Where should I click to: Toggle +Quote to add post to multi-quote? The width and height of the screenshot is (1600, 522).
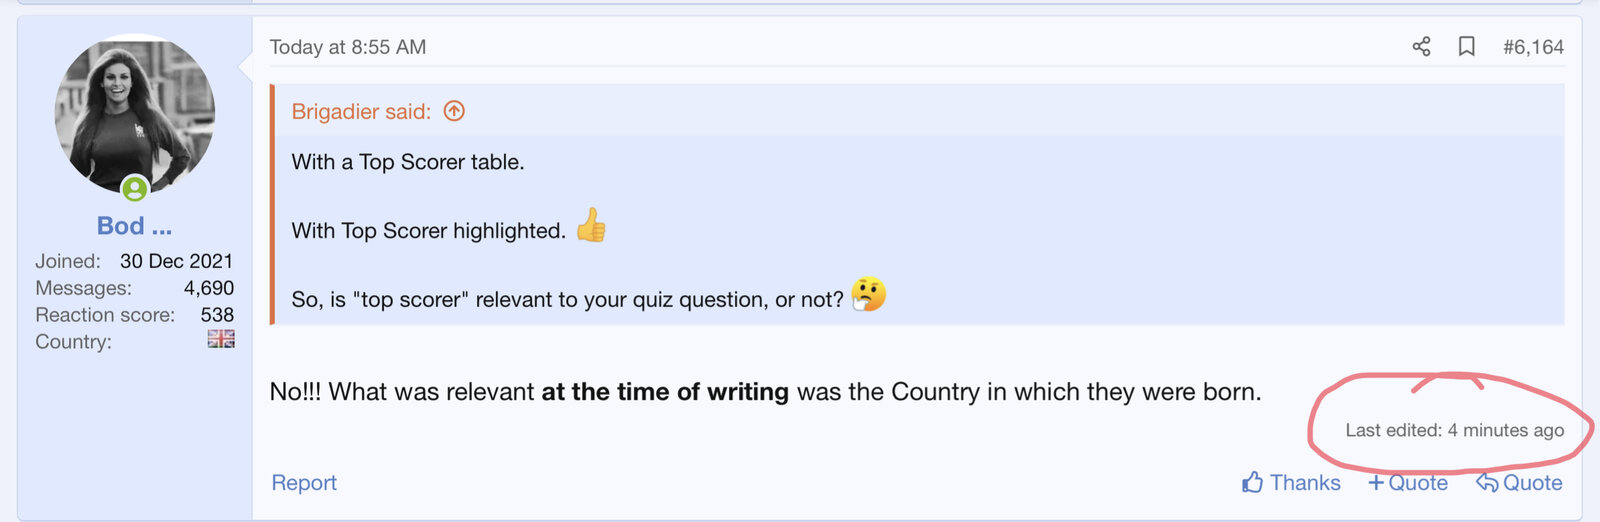(1407, 483)
